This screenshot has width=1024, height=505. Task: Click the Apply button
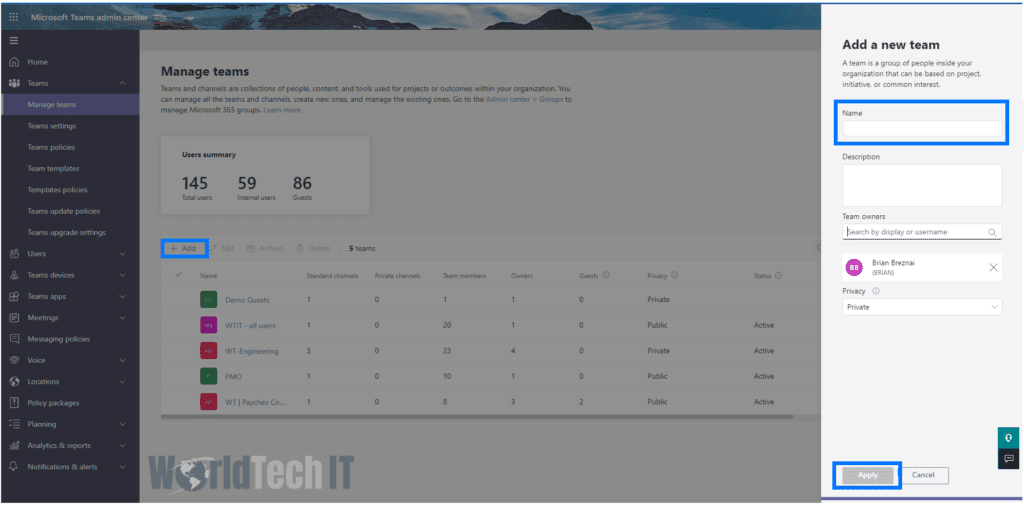point(867,475)
